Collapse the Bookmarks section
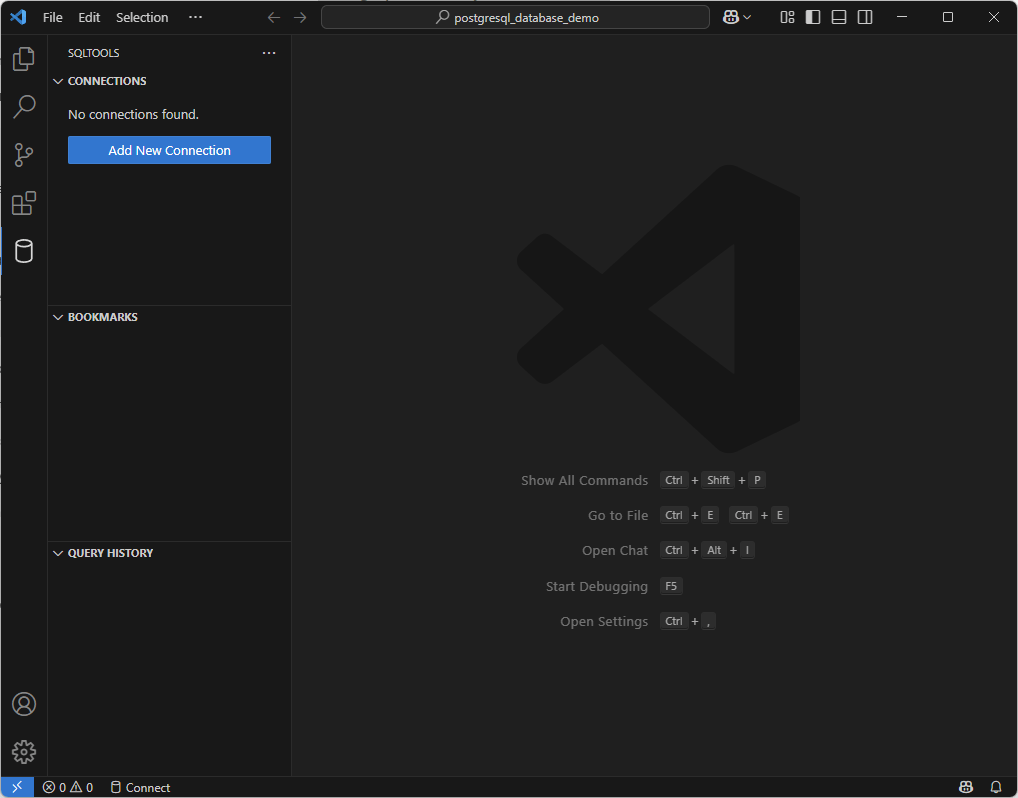Screen dimensions: 1018x798 coord(102,317)
